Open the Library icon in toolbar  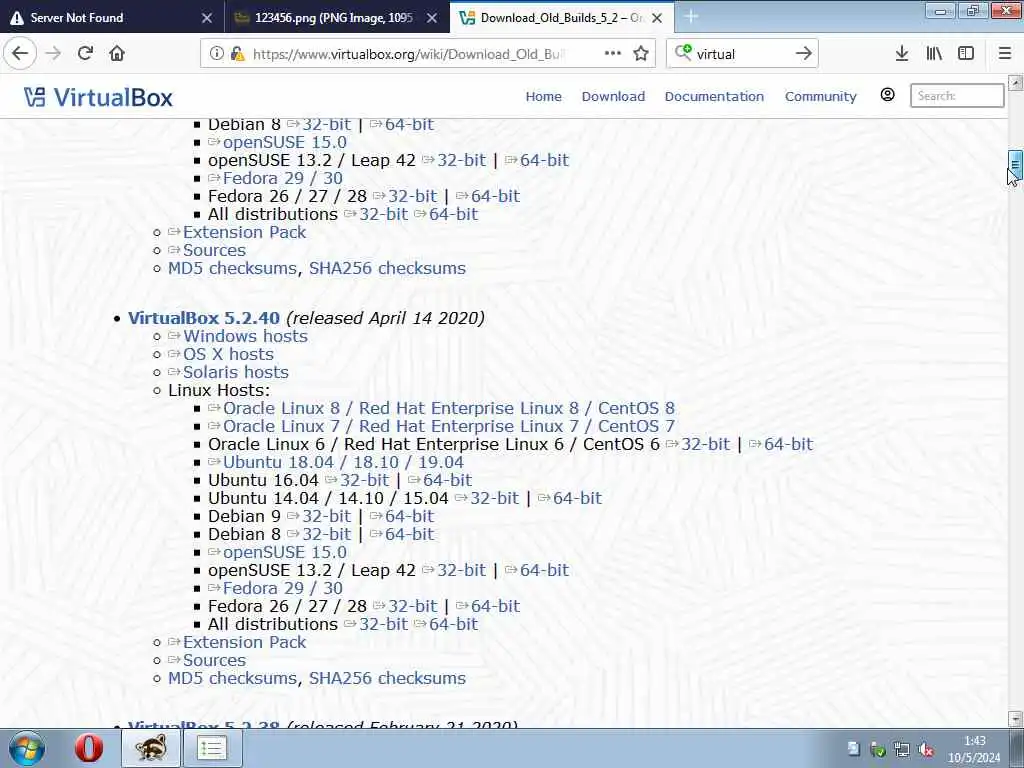tap(934, 54)
